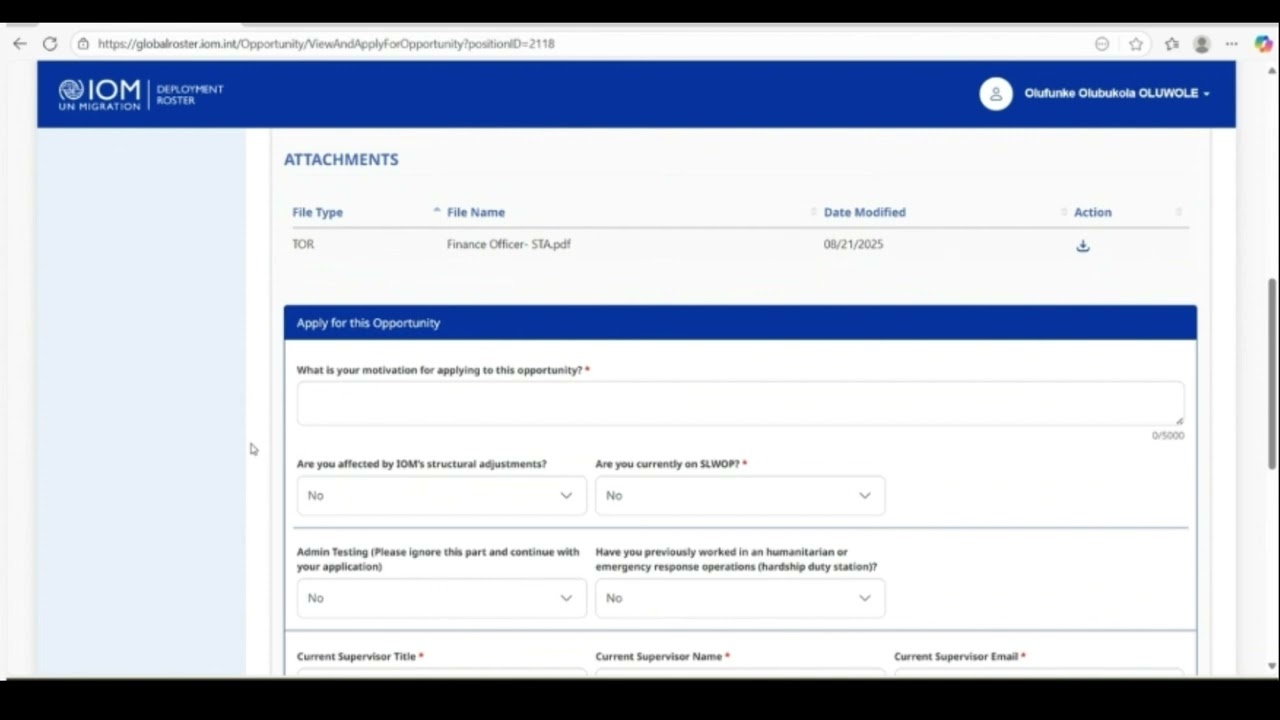Screen dimensions: 1280x720
Task: Click 08/21/2025 date cell
Action: (x=853, y=244)
